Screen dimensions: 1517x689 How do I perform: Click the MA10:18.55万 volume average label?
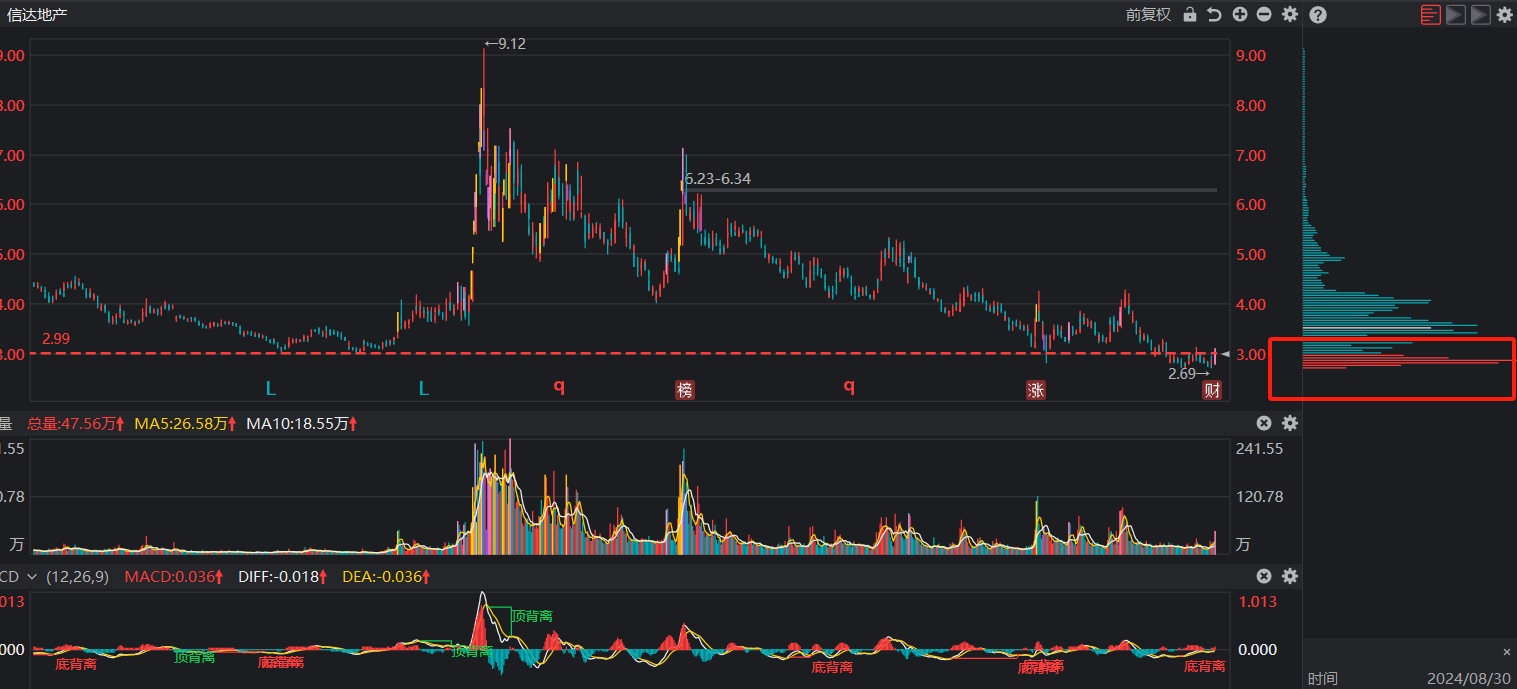click(302, 424)
